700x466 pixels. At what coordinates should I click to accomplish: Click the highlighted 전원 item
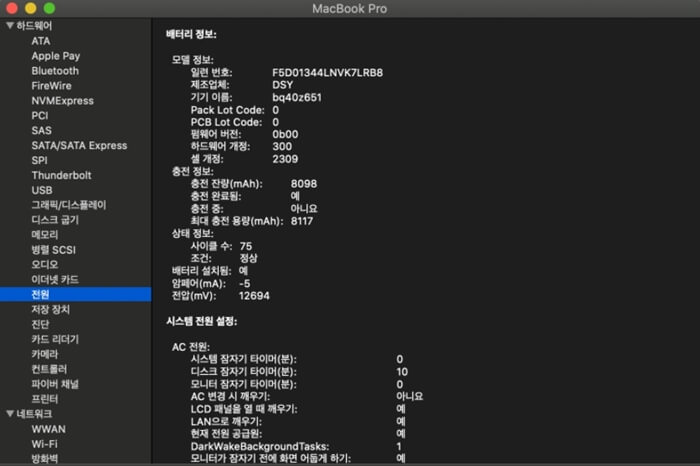(75, 294)
